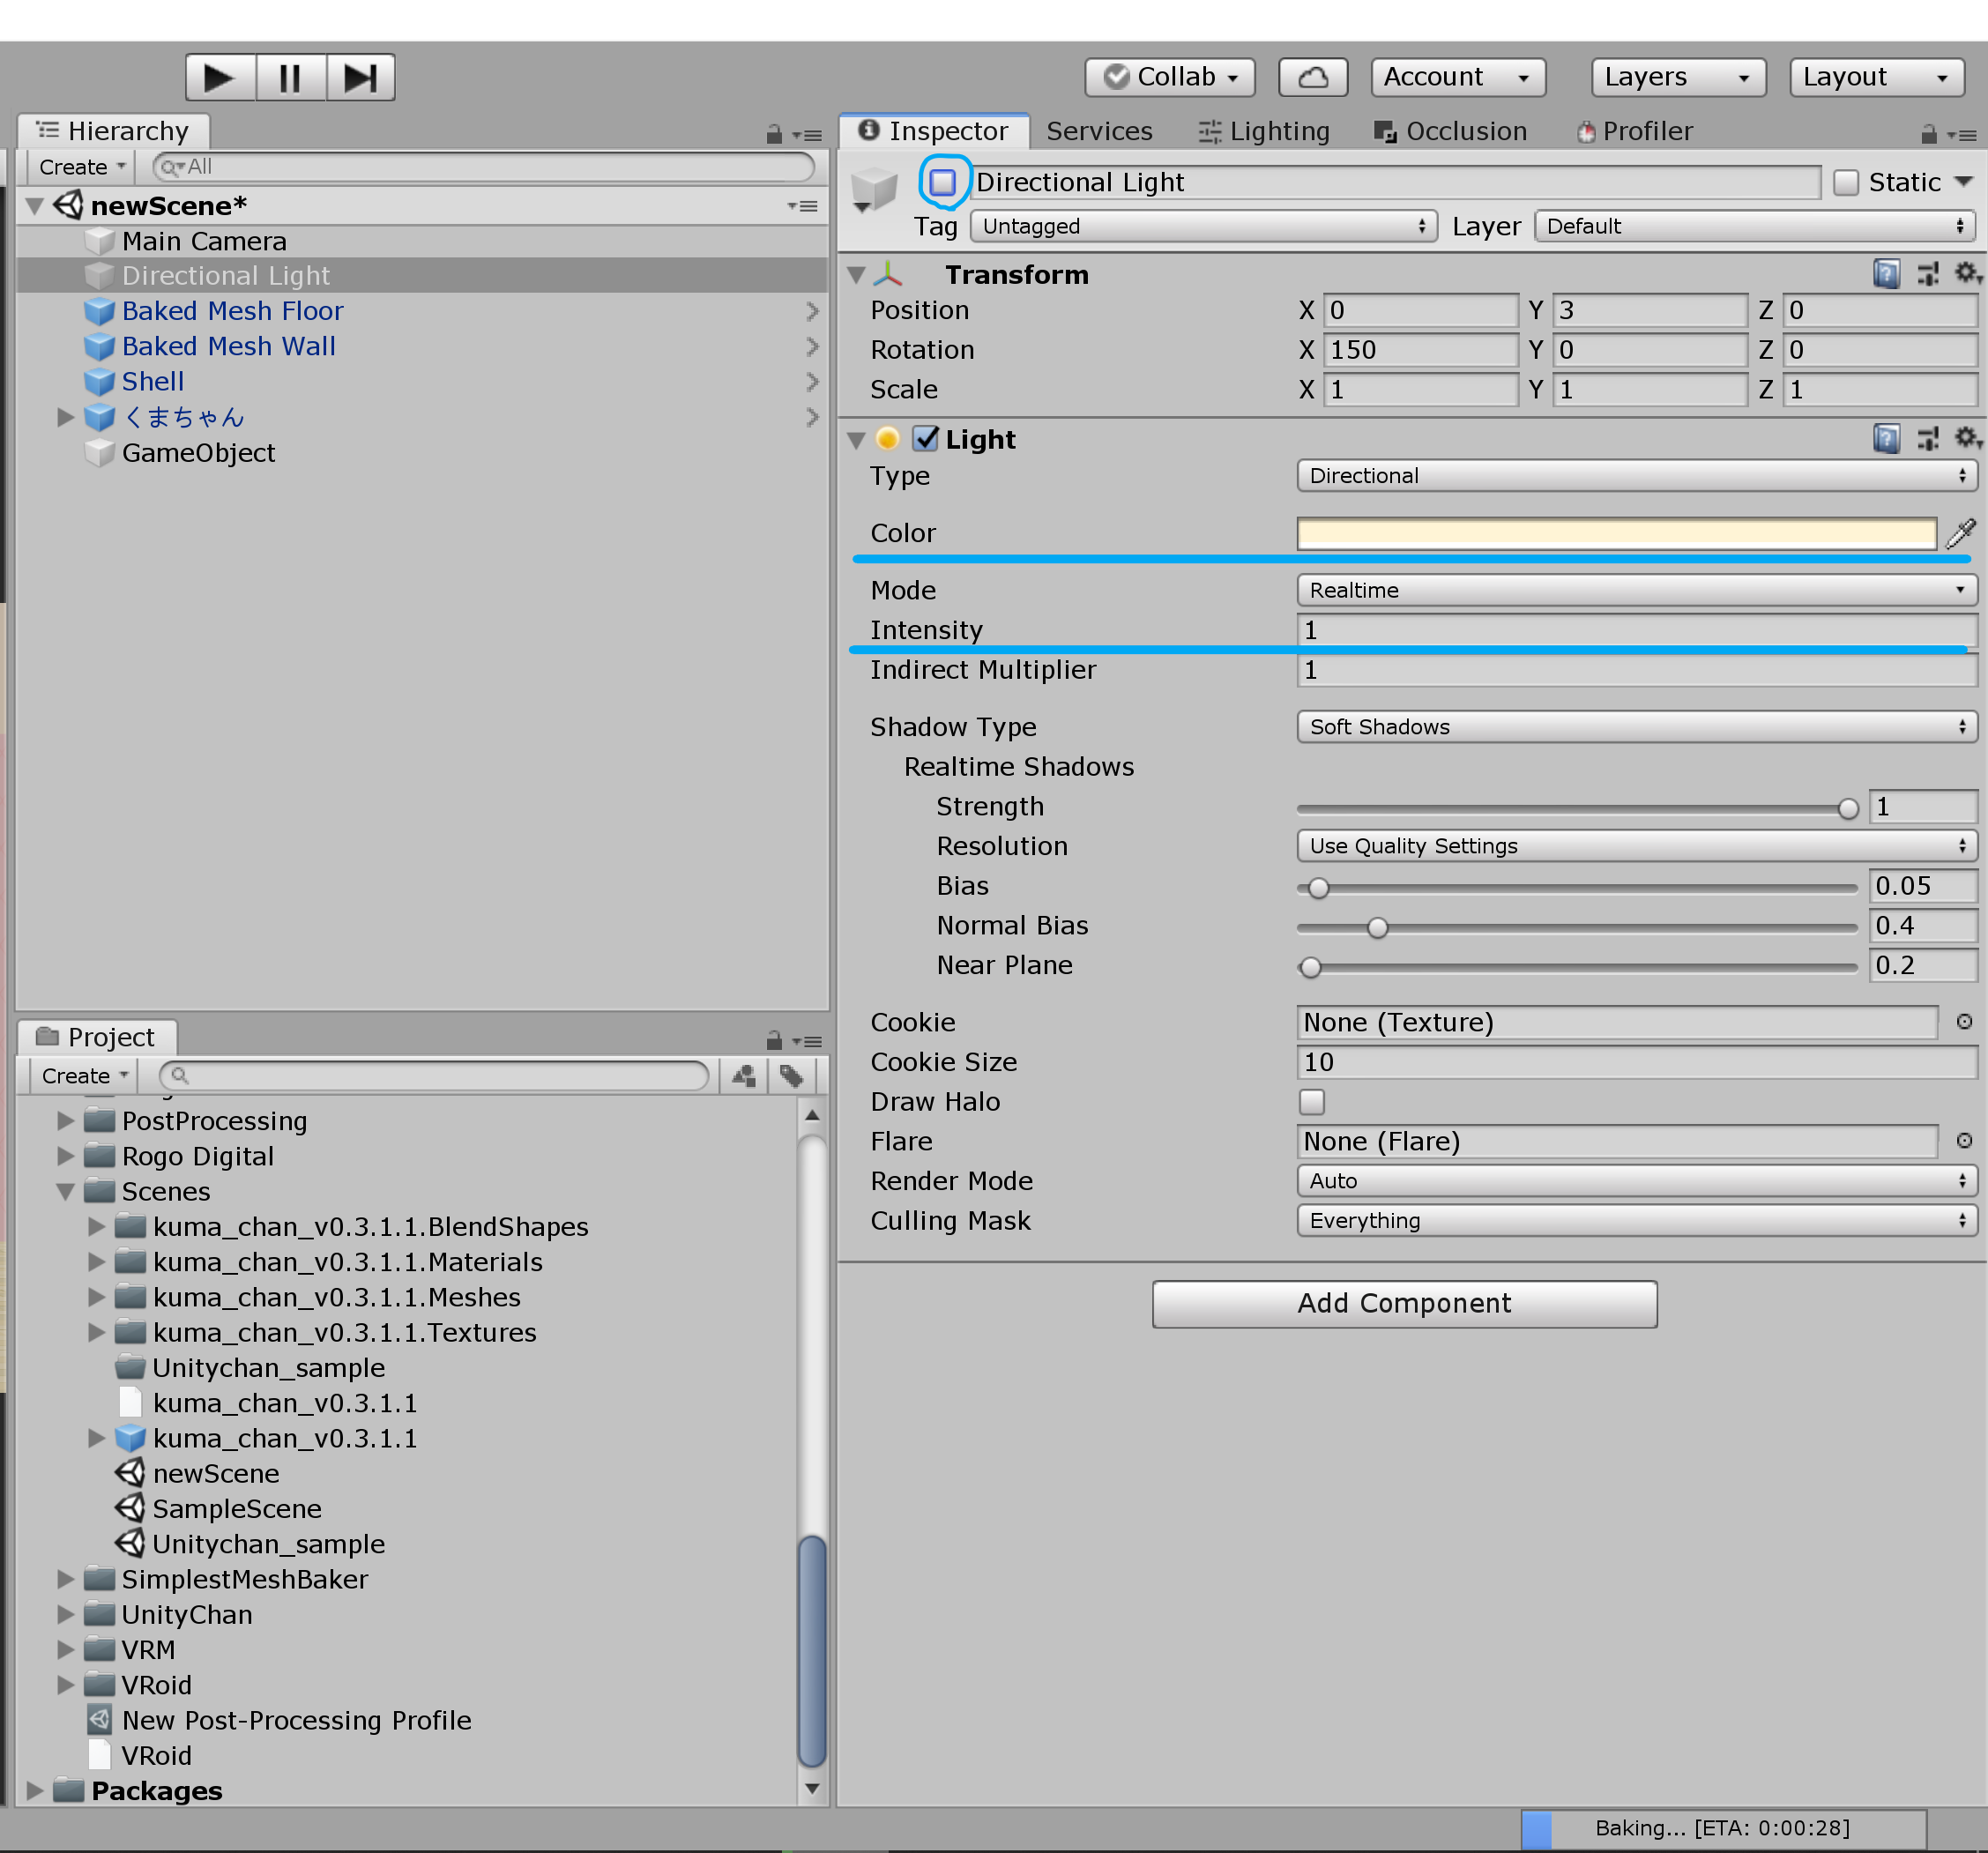Switch to the Lighting tab
Screen dimensions: 1988x1853
pyautogui.click(x=1264, y=131)
